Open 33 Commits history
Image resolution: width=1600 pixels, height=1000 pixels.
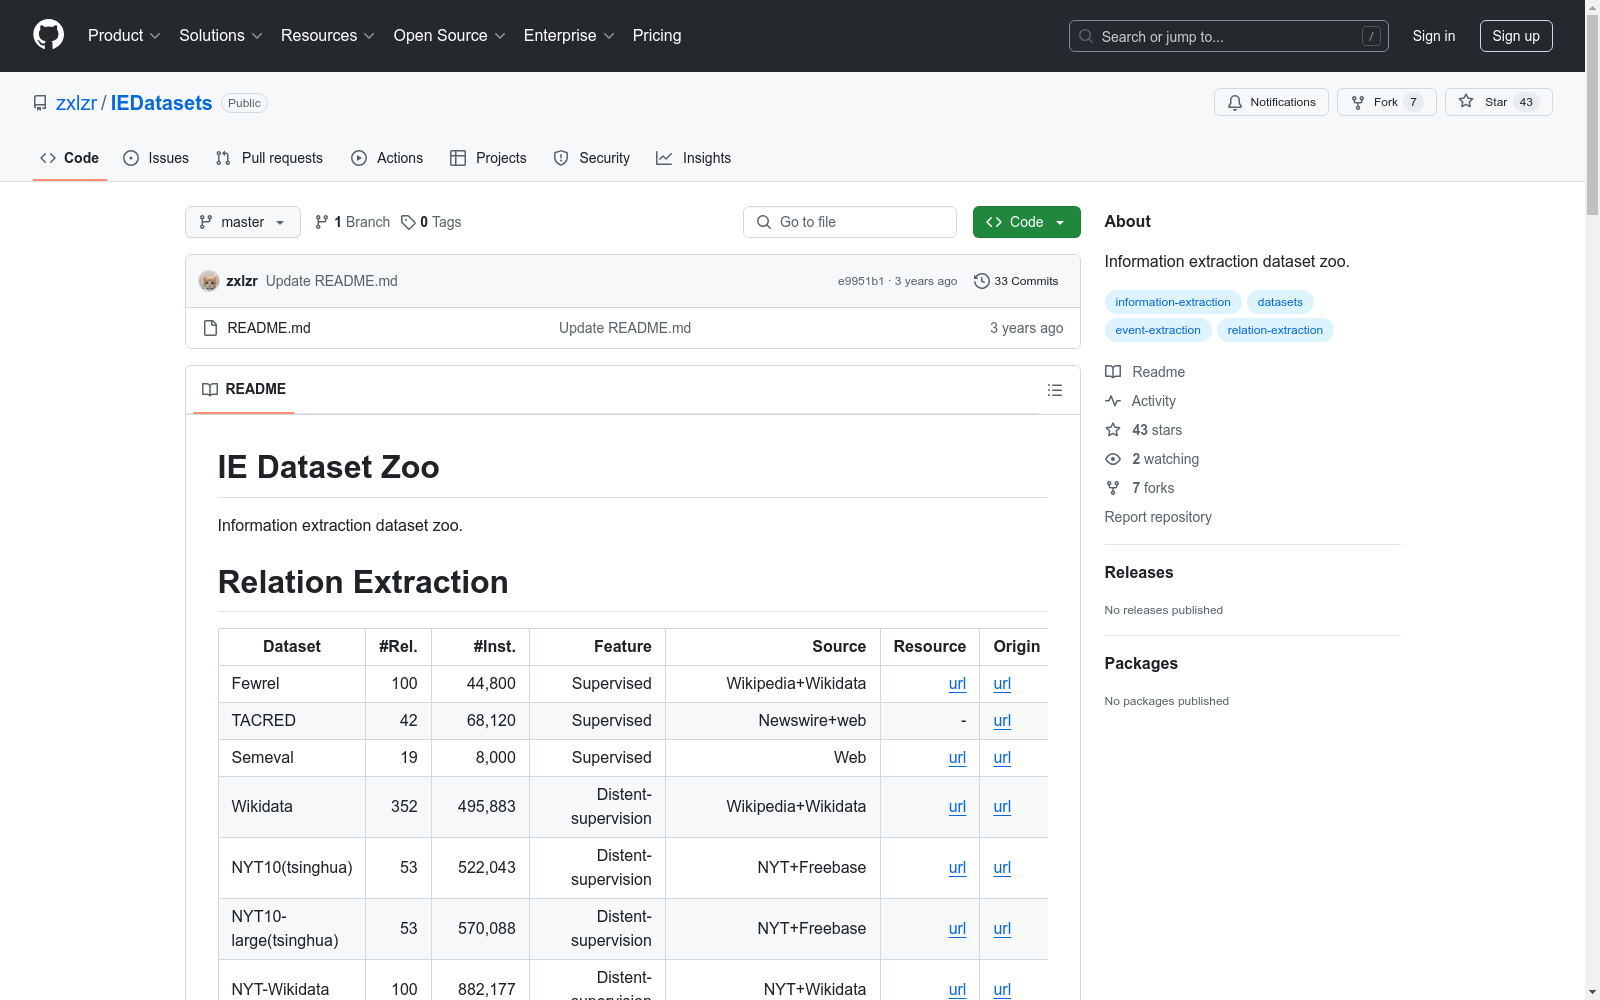coord(1016,281)
